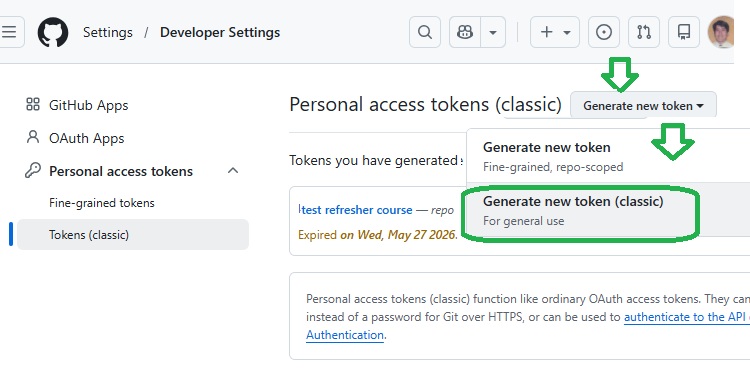The width and height of the screenshot is (750, 374).
Task: Open OAuth Apps in sidebar
Action: pyautogui.click(x=87, y=138)
